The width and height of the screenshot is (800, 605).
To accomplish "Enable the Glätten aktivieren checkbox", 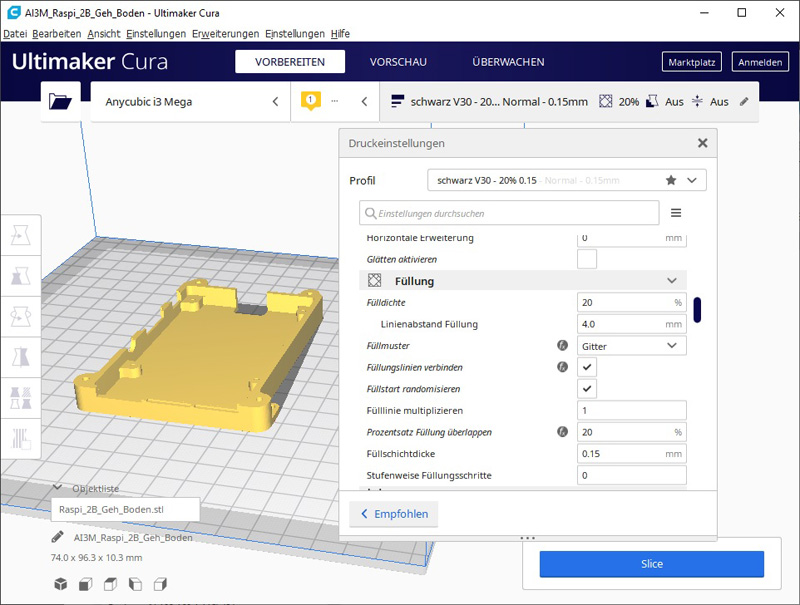I will pyautogui.click(x=587, y=259).
